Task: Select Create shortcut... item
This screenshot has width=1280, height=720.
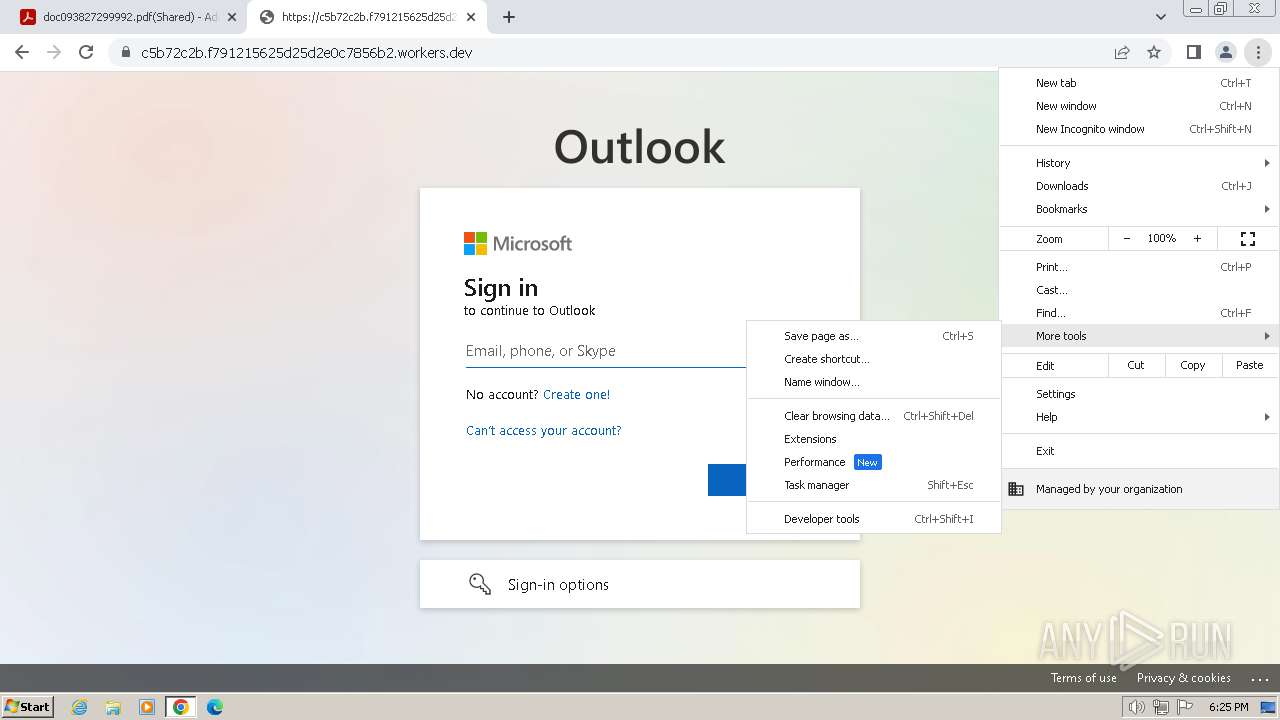Action: [x=874, y=359]
